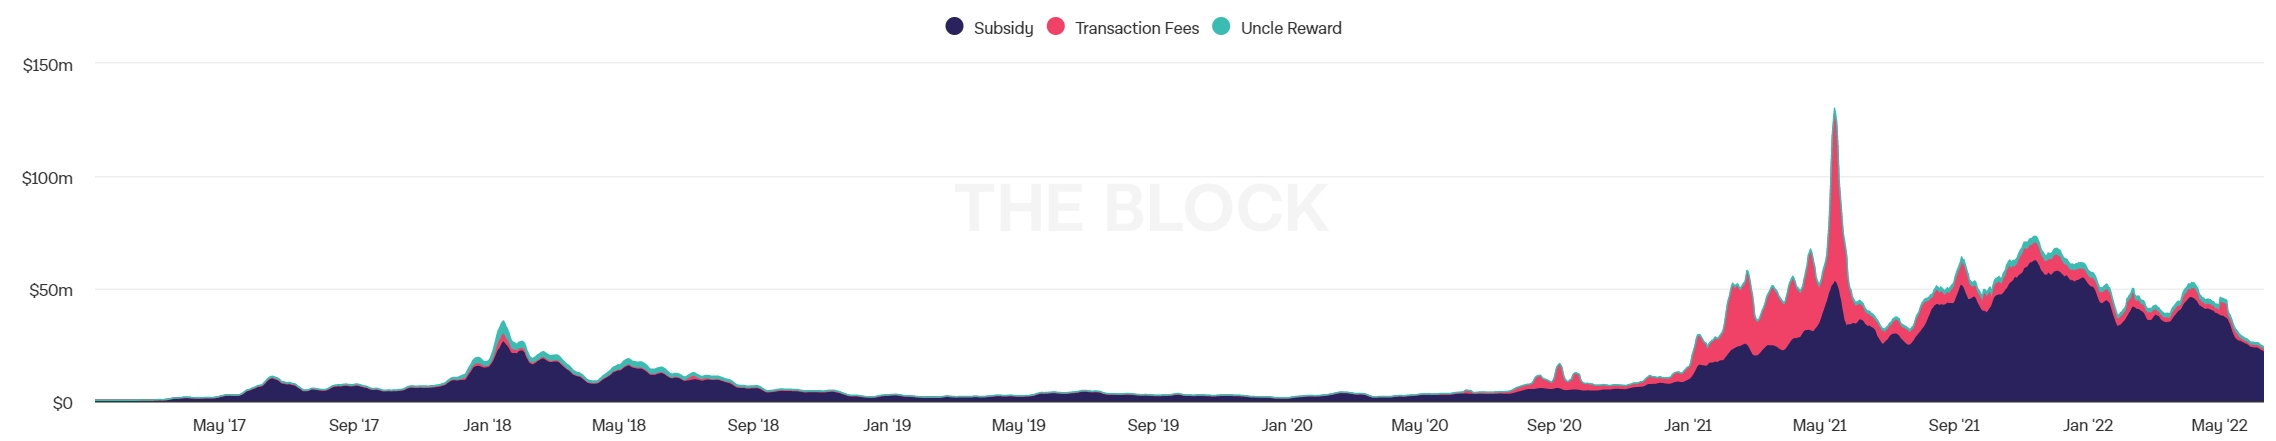This screenshot has width=2276, height=441.
Task: Select the Jan '22 axis label
Action: click(x=2088, y=425)
